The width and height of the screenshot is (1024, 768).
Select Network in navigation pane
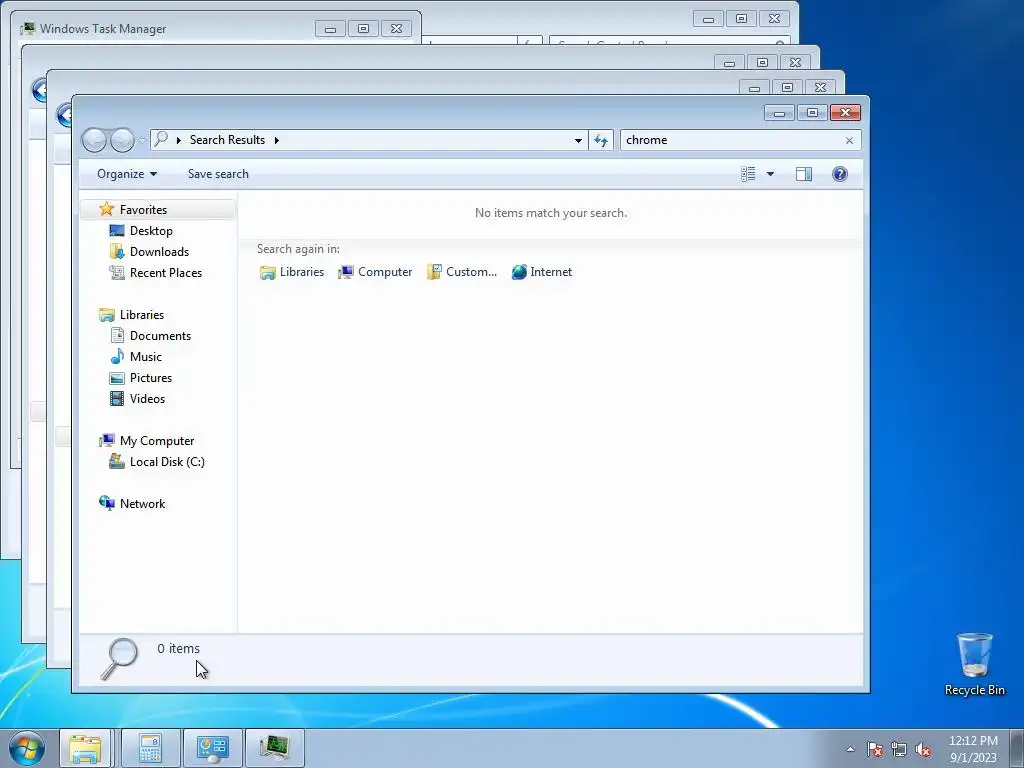pos(142,504)
